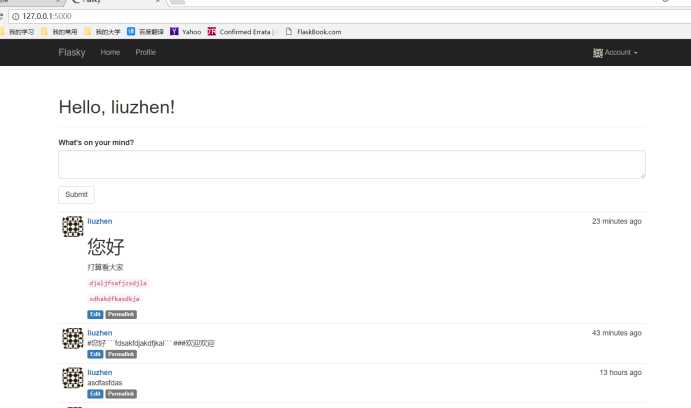The height and width of the screenshot is (408, 691).
Task: Click the What's on your mind? label
Action: (96, 142)
